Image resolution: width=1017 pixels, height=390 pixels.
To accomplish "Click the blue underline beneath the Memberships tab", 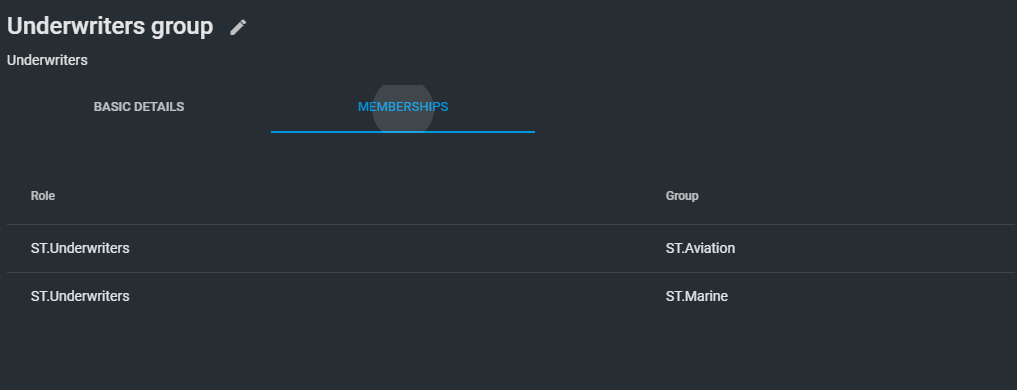I will [x=403, y=132].
